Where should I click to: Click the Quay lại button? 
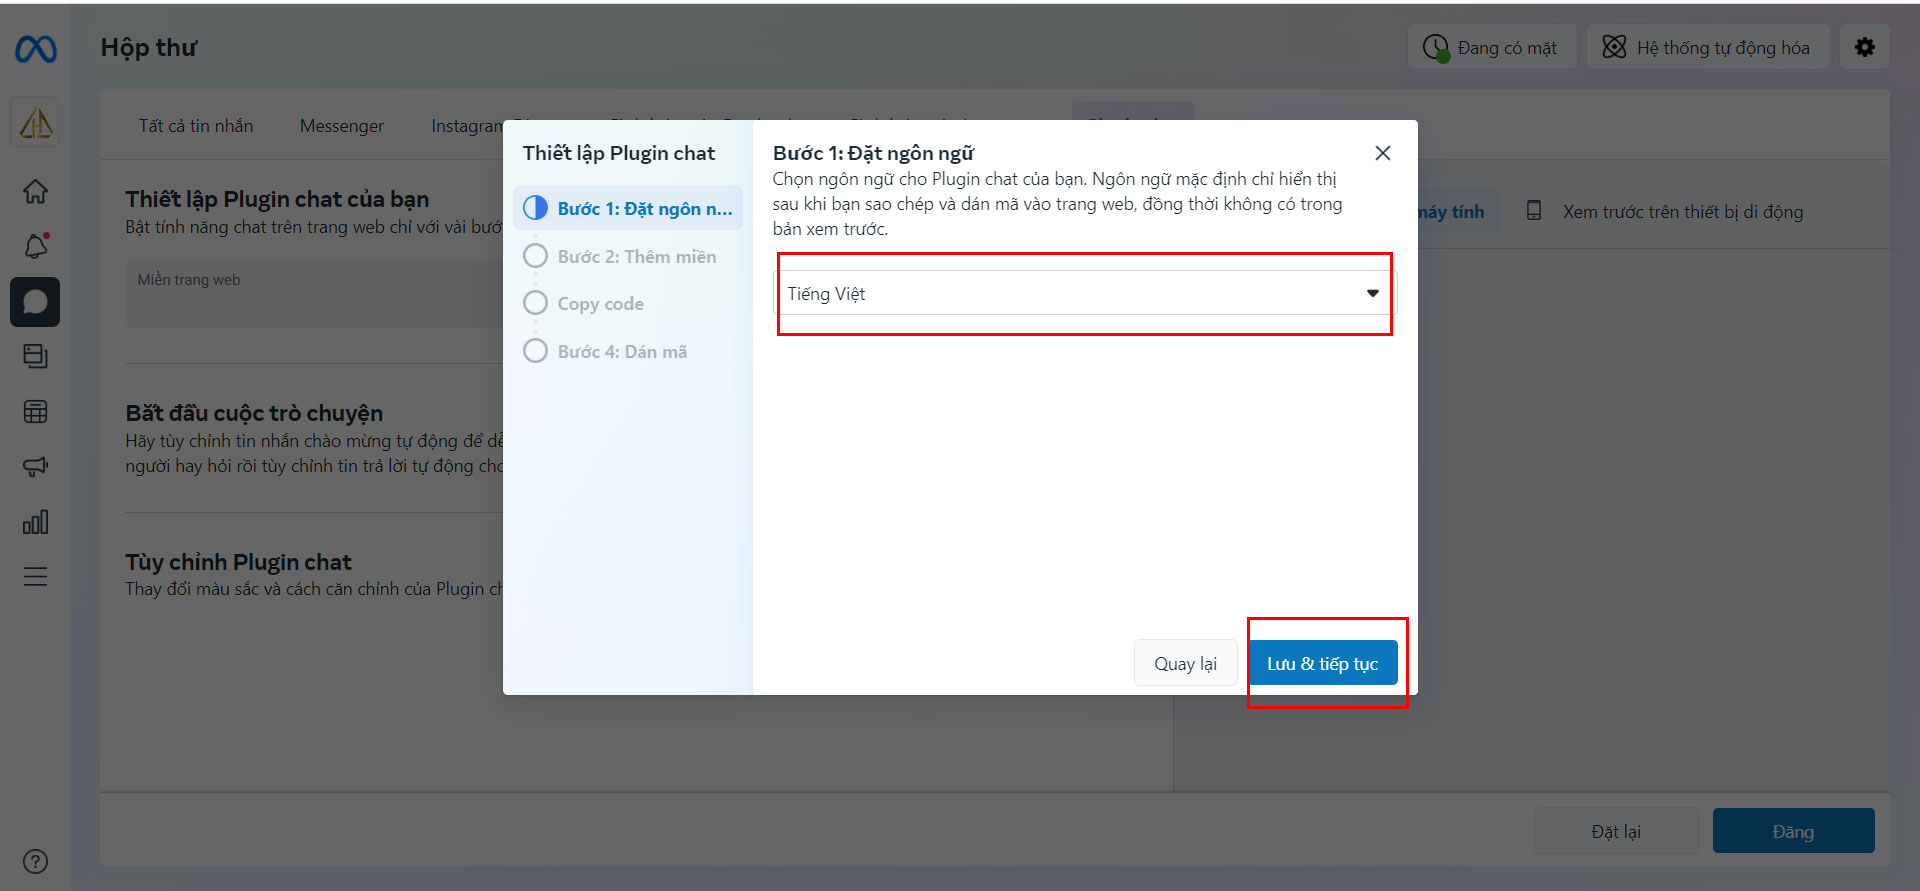pyautogui.click(x=1185, y=663)
